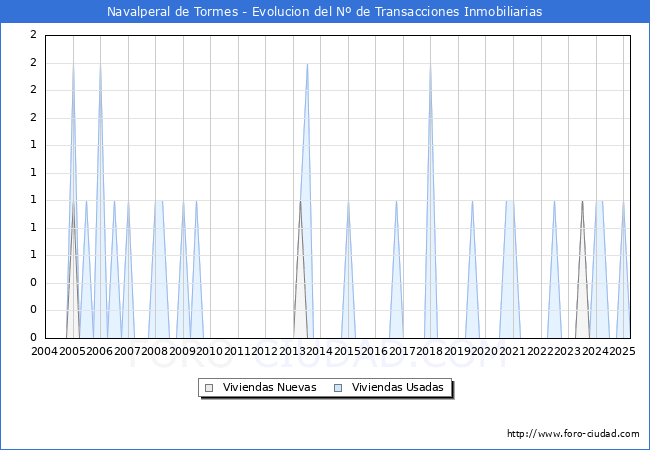
Task: Click the 2020 x-axis label
Action: tap(485, 351)
